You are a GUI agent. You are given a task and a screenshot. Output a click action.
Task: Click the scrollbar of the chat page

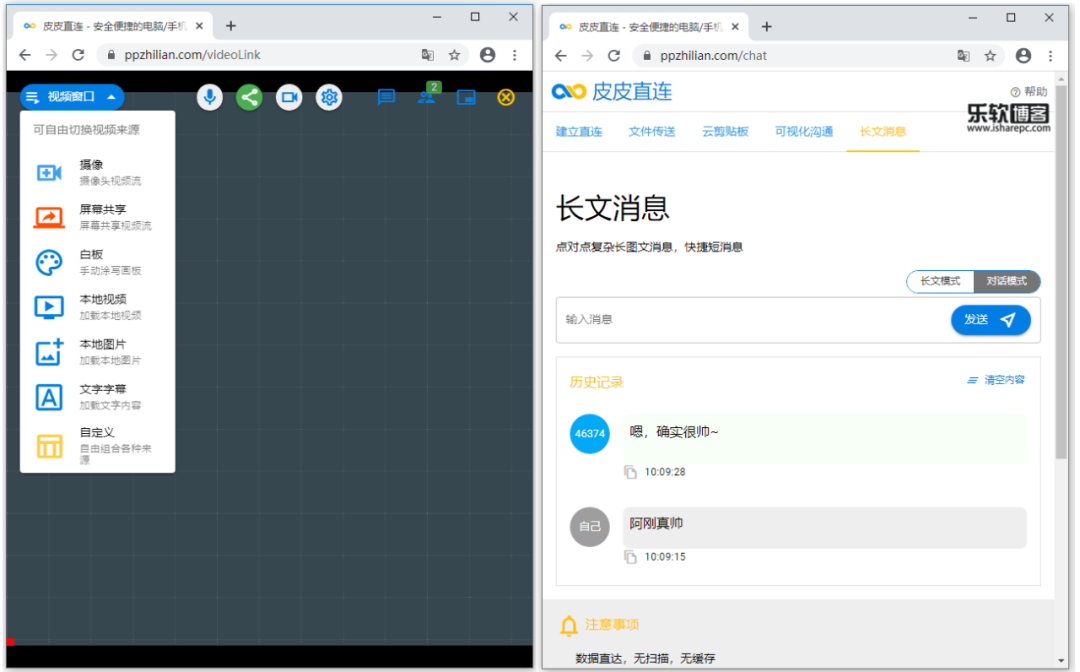[1061, 271]
